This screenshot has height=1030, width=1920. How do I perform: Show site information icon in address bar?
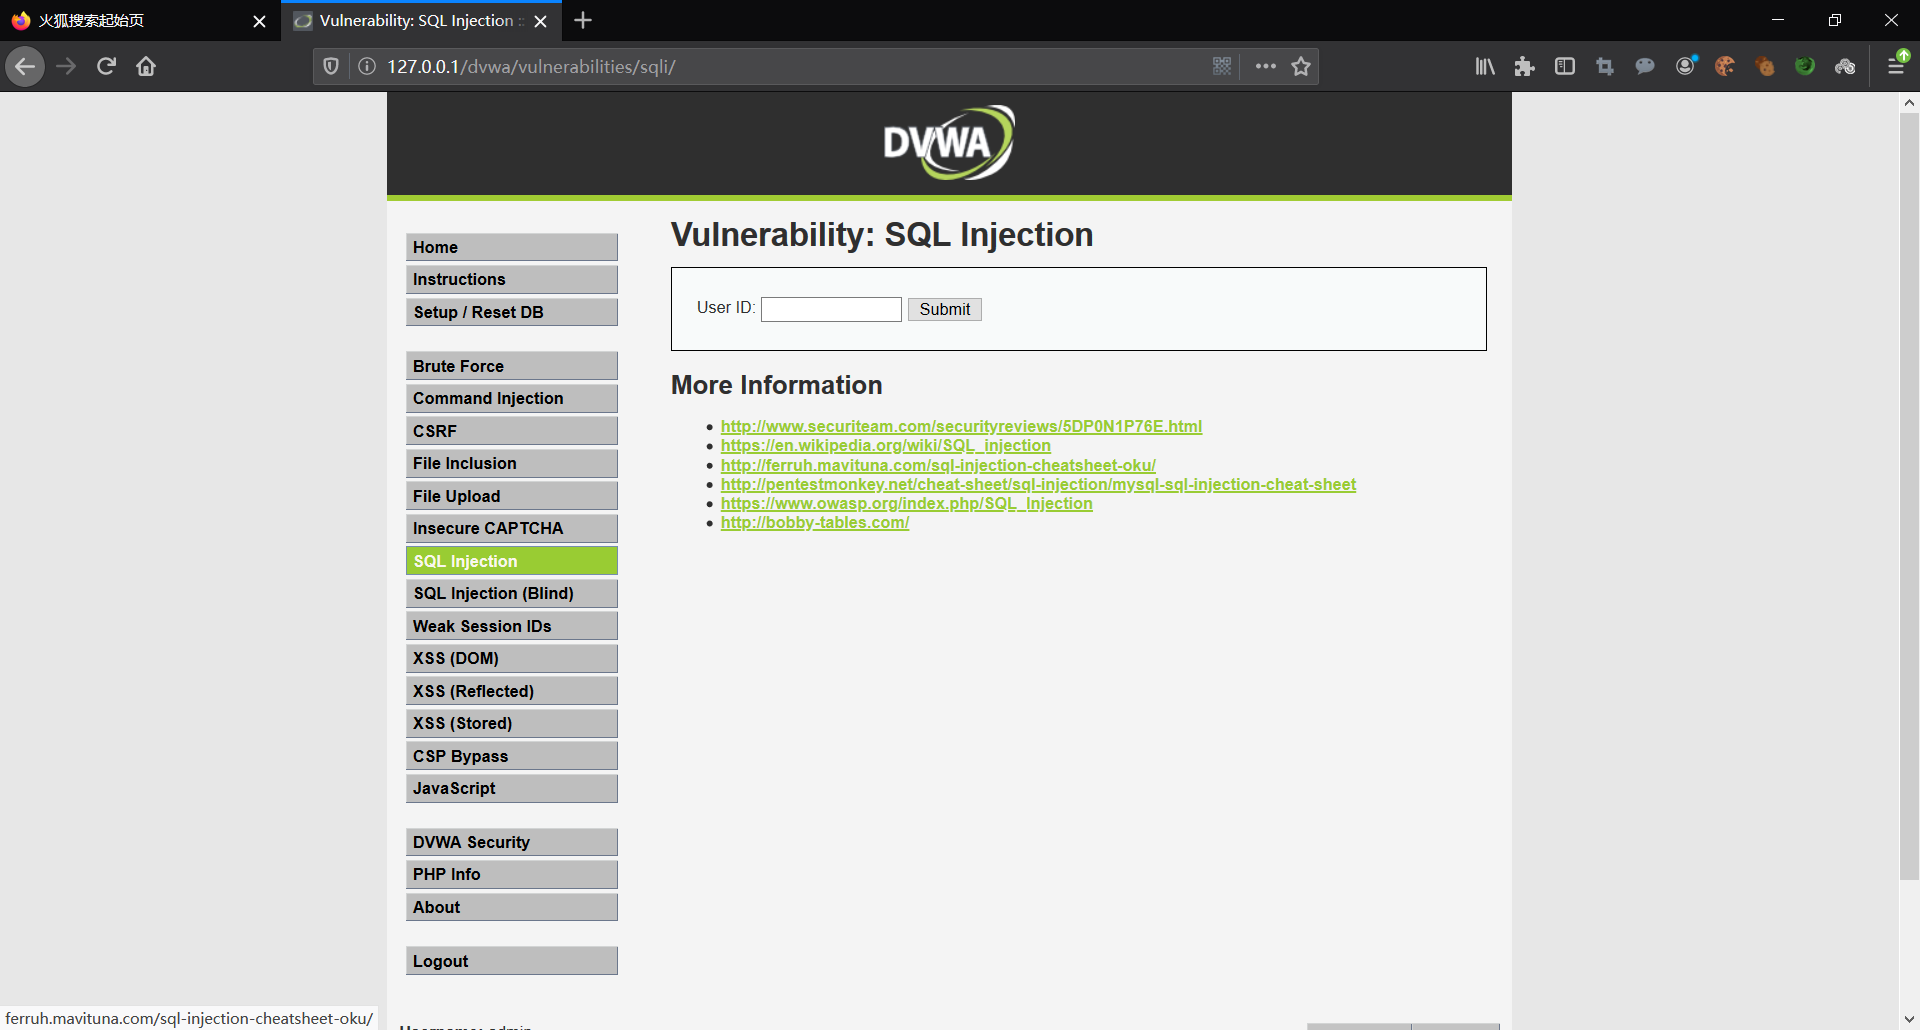(367, 66)
